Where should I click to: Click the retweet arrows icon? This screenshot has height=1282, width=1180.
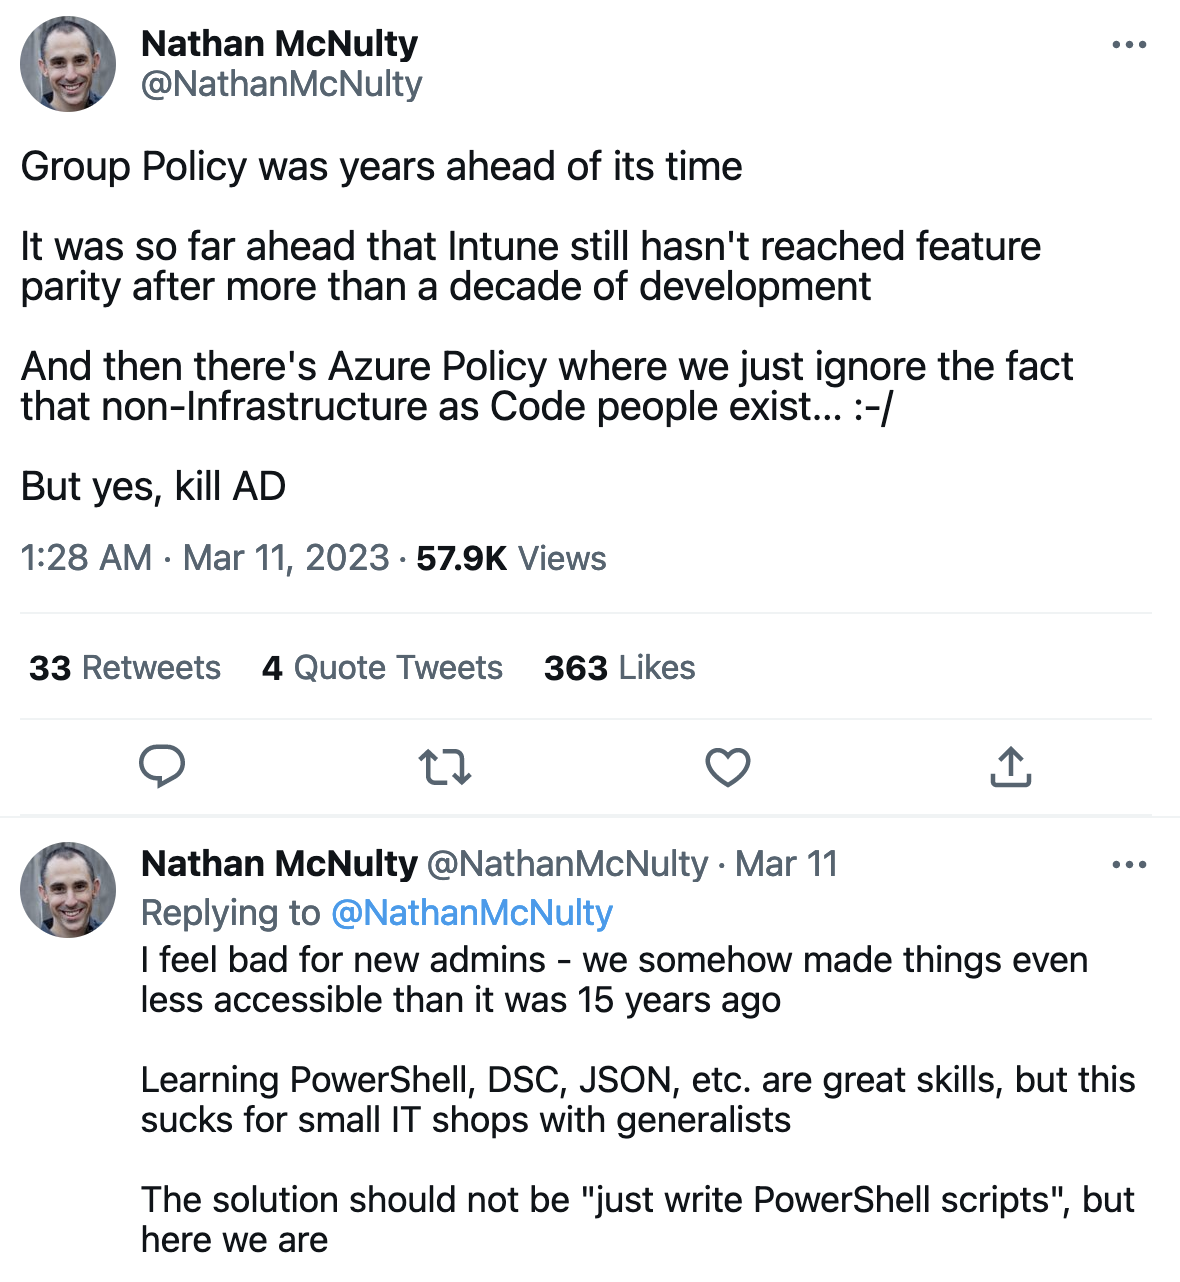point(444,767)
